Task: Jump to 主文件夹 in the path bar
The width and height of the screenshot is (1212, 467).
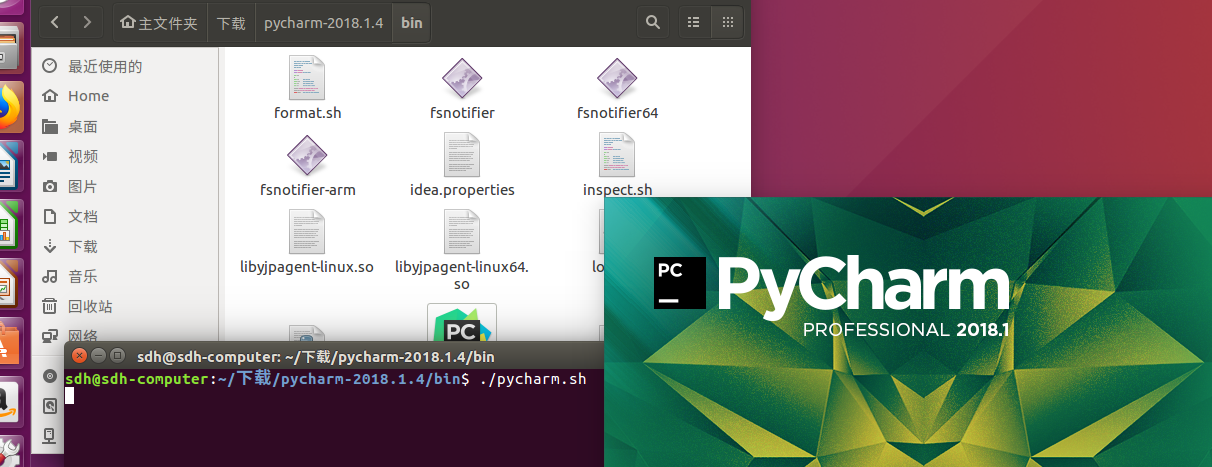Action: click(x=160, y=22)
